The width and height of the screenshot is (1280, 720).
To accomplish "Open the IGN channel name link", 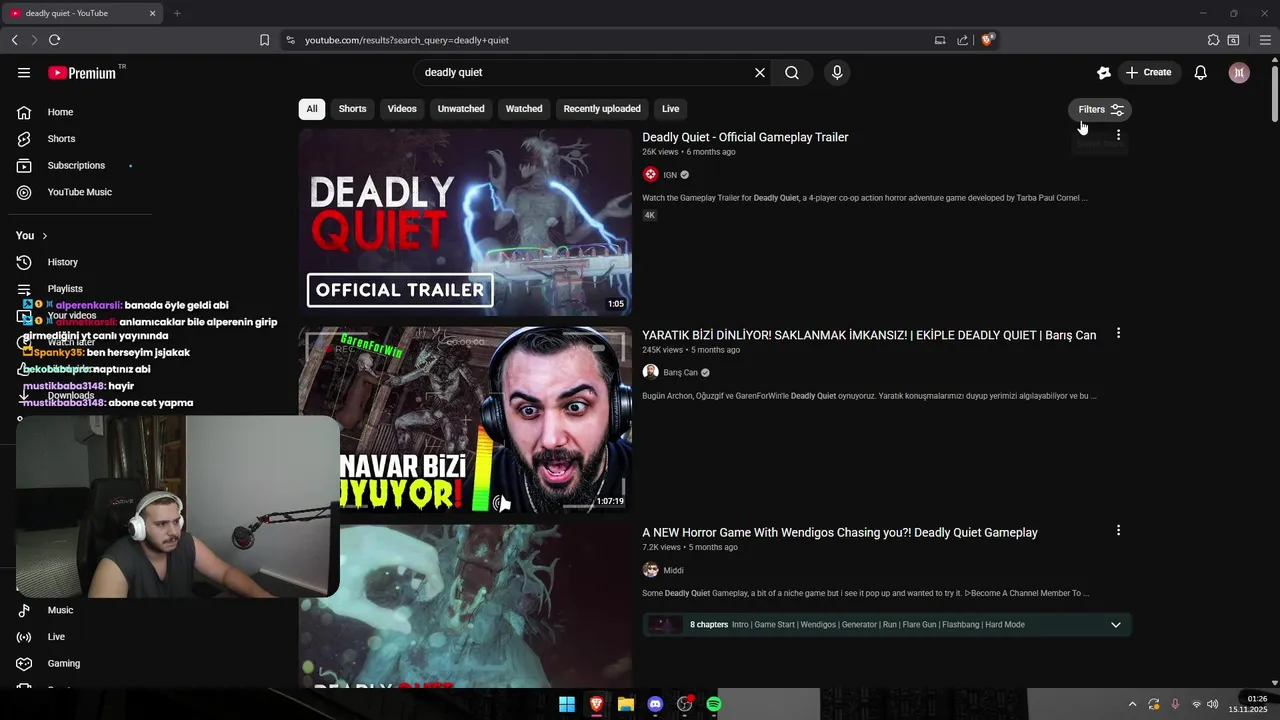I will coord(670,175).
